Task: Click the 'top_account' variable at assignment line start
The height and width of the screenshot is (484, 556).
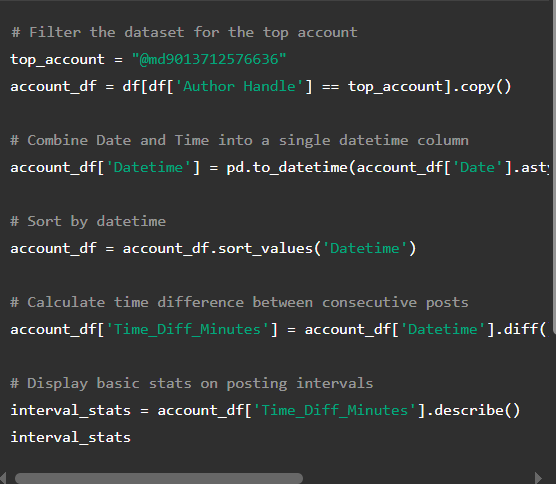Action: coord(58,59)
